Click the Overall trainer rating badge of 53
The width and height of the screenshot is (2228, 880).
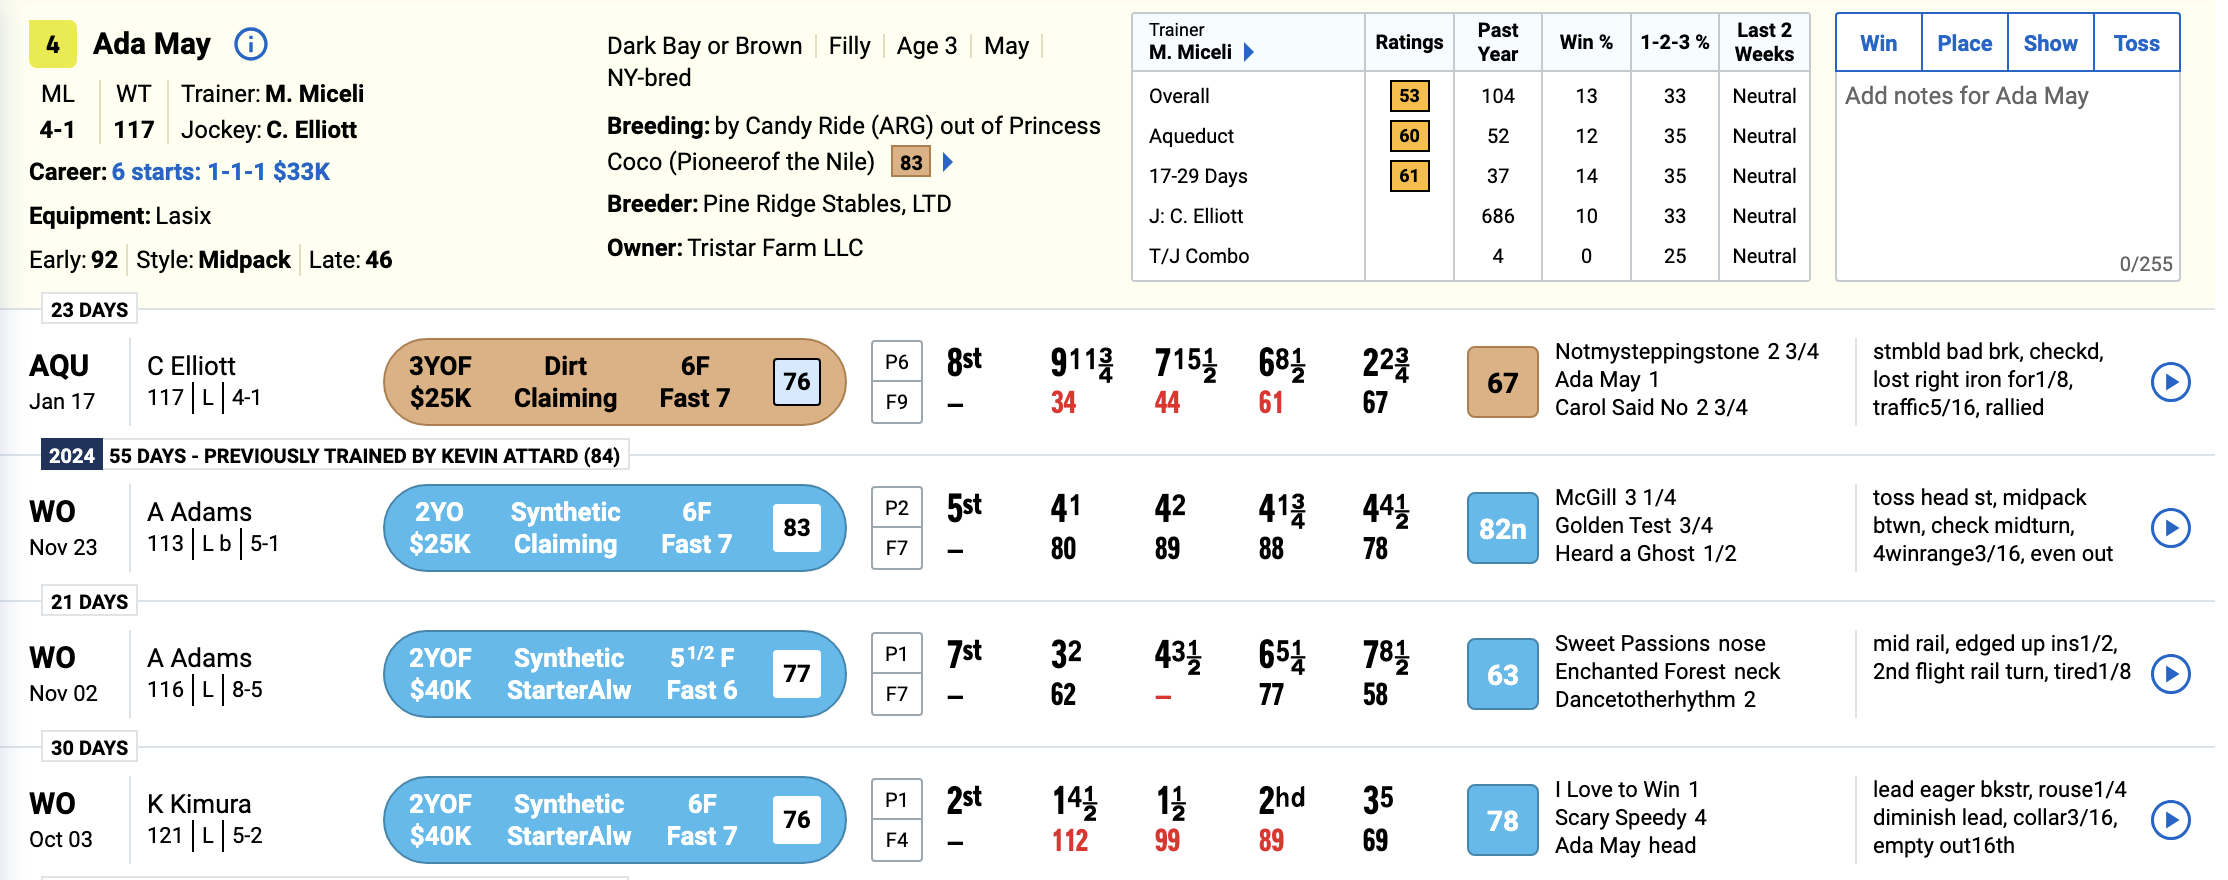tap(1409, 96)
